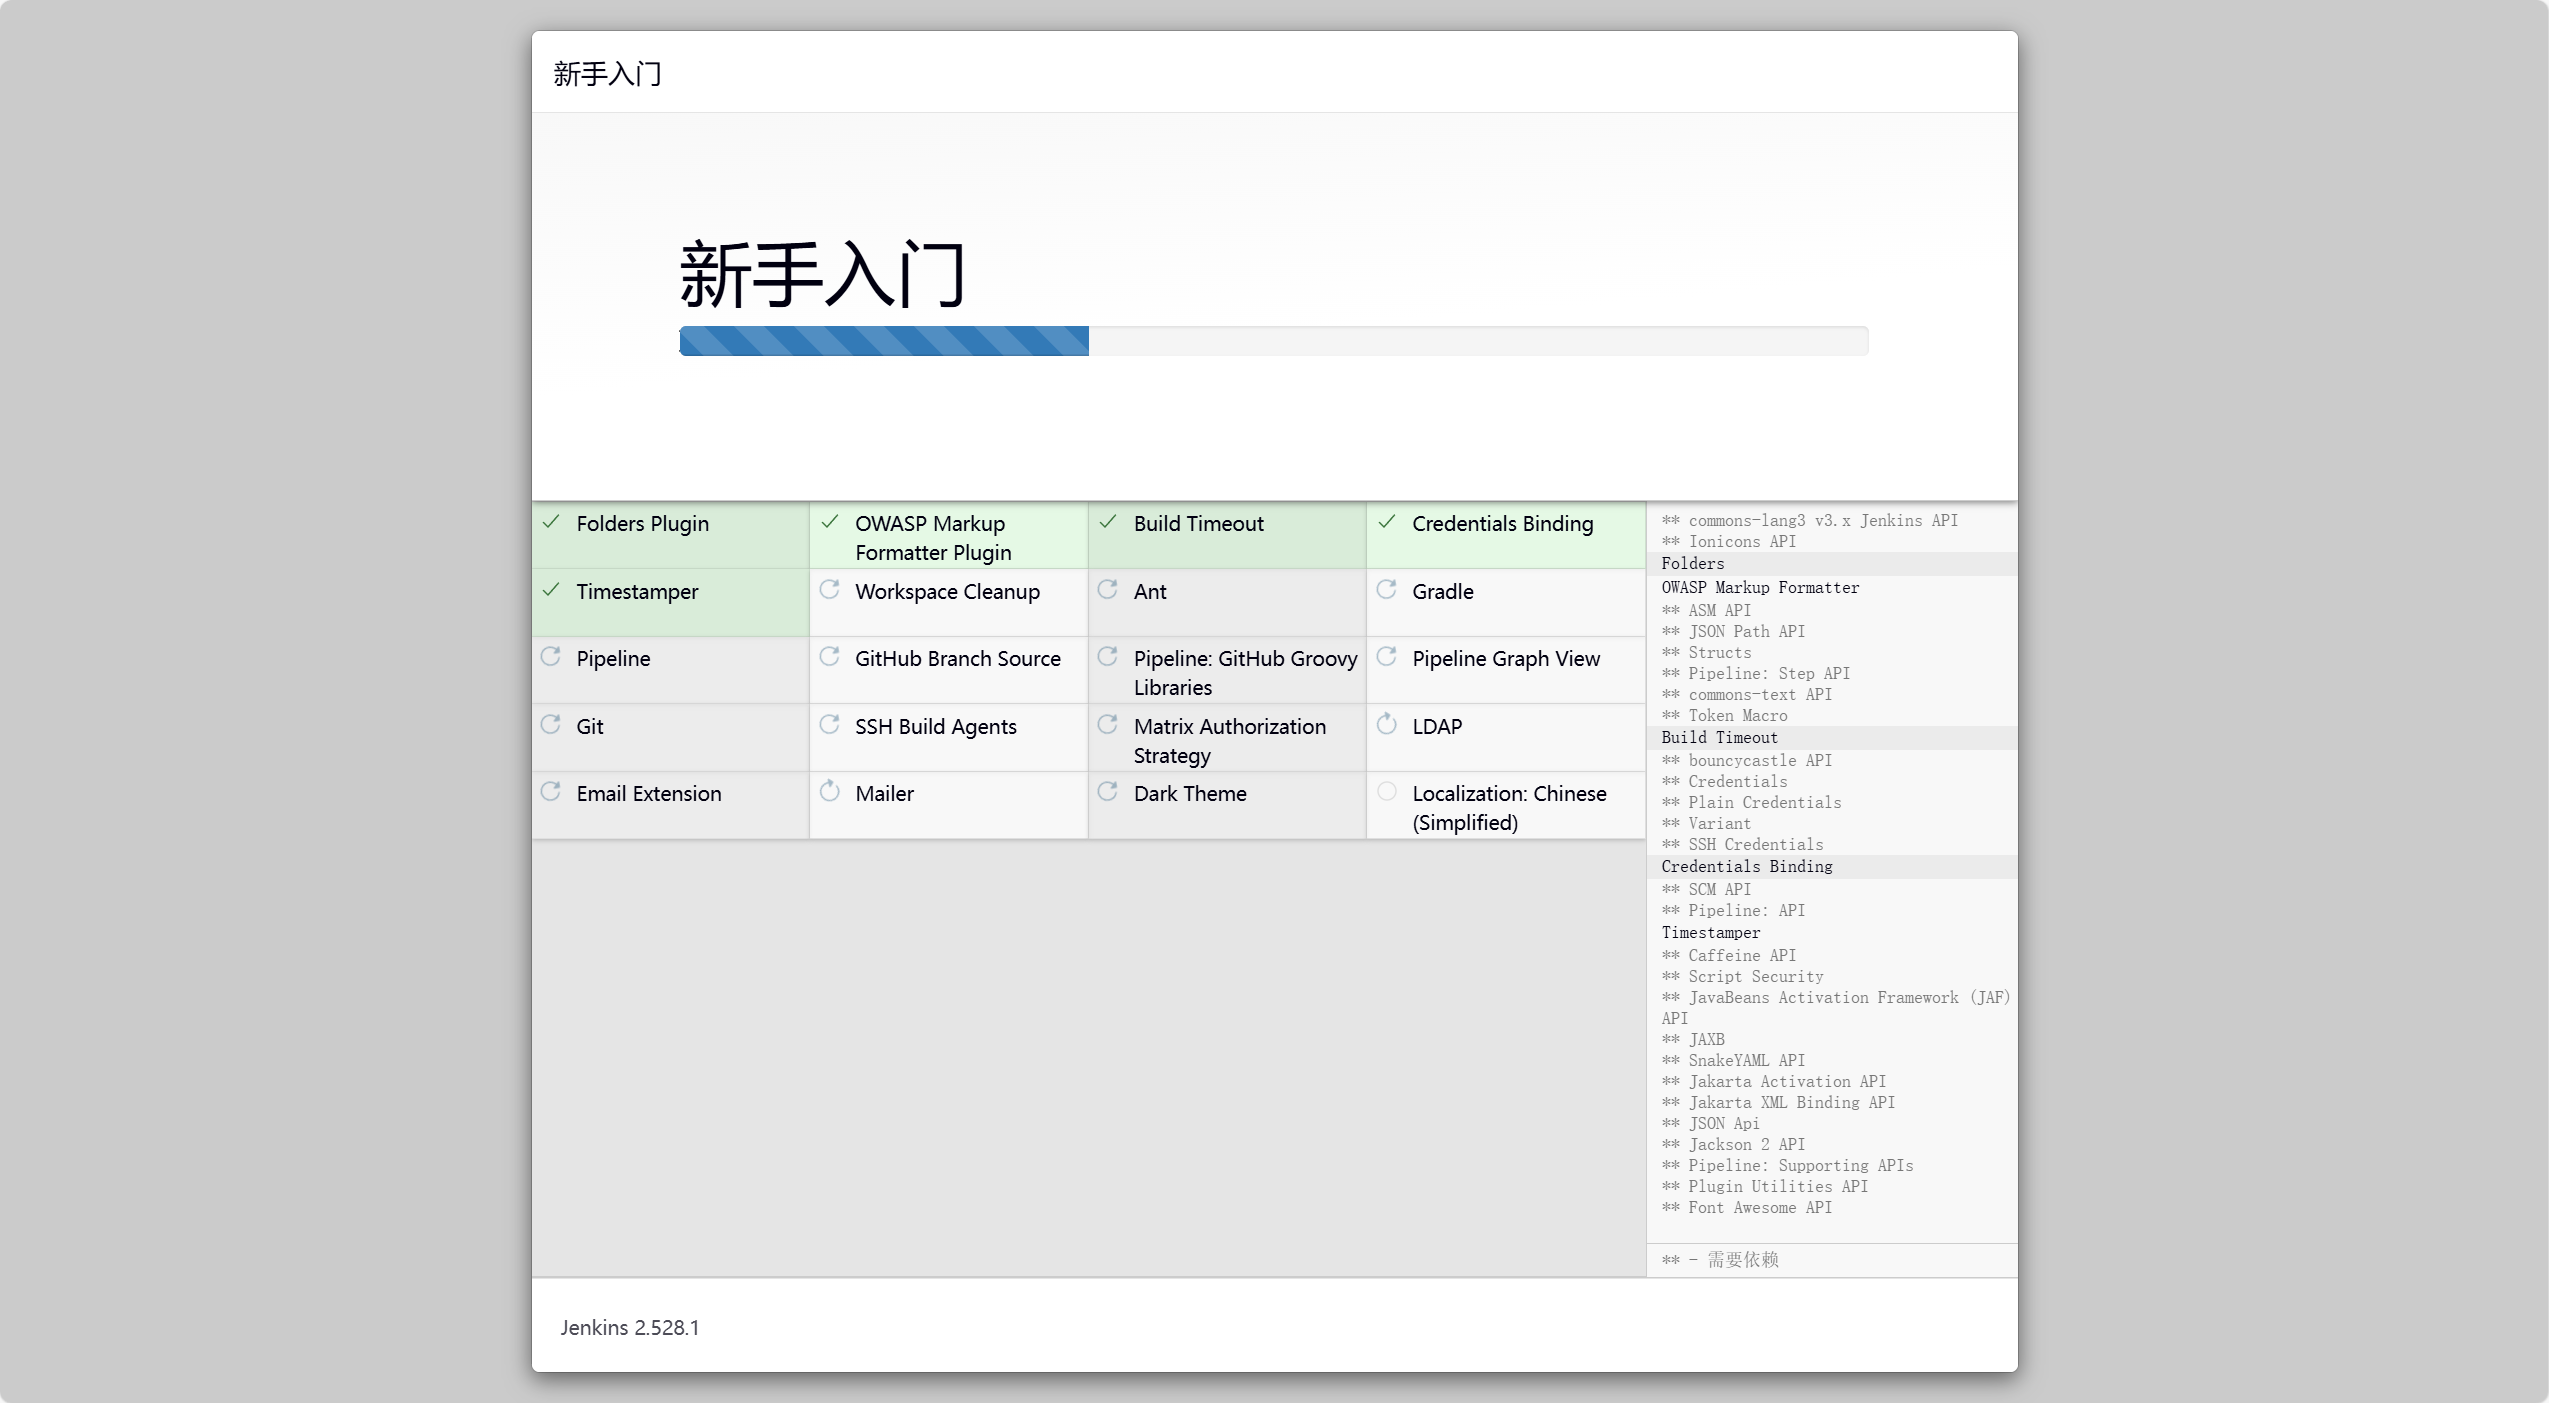Click the refresh icon next to Gradle
Screen dimensions: 2549x1403
(x=1386, y=590)
